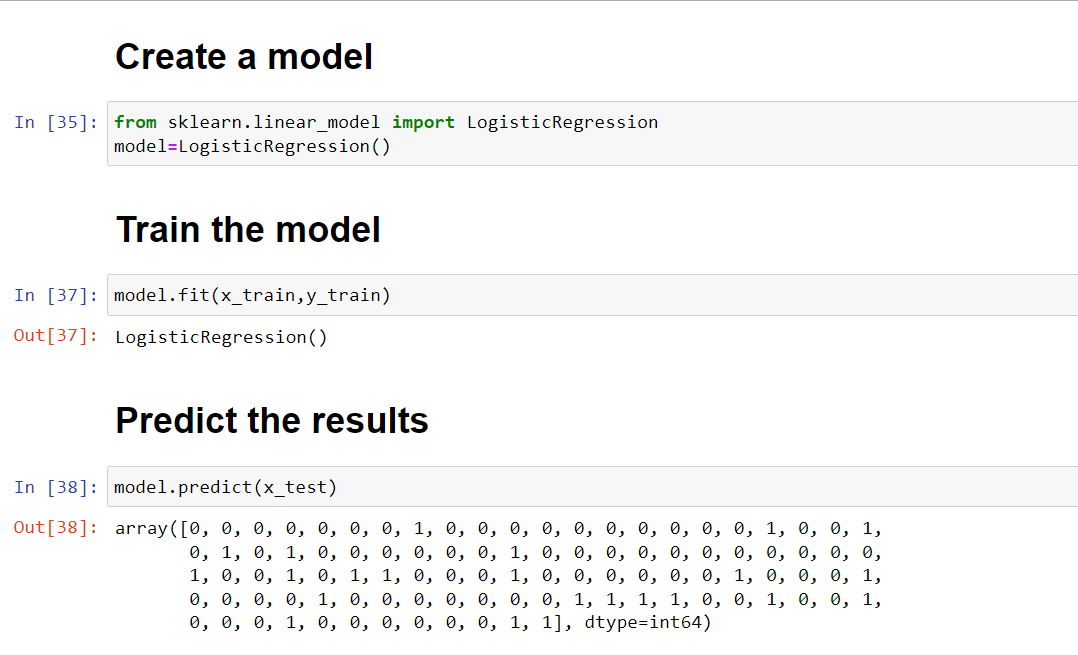Image resolution: width=1078 pixels, height=655 pixels.
Task: Click the "import" keyword in cell 35
Action: 423,122
